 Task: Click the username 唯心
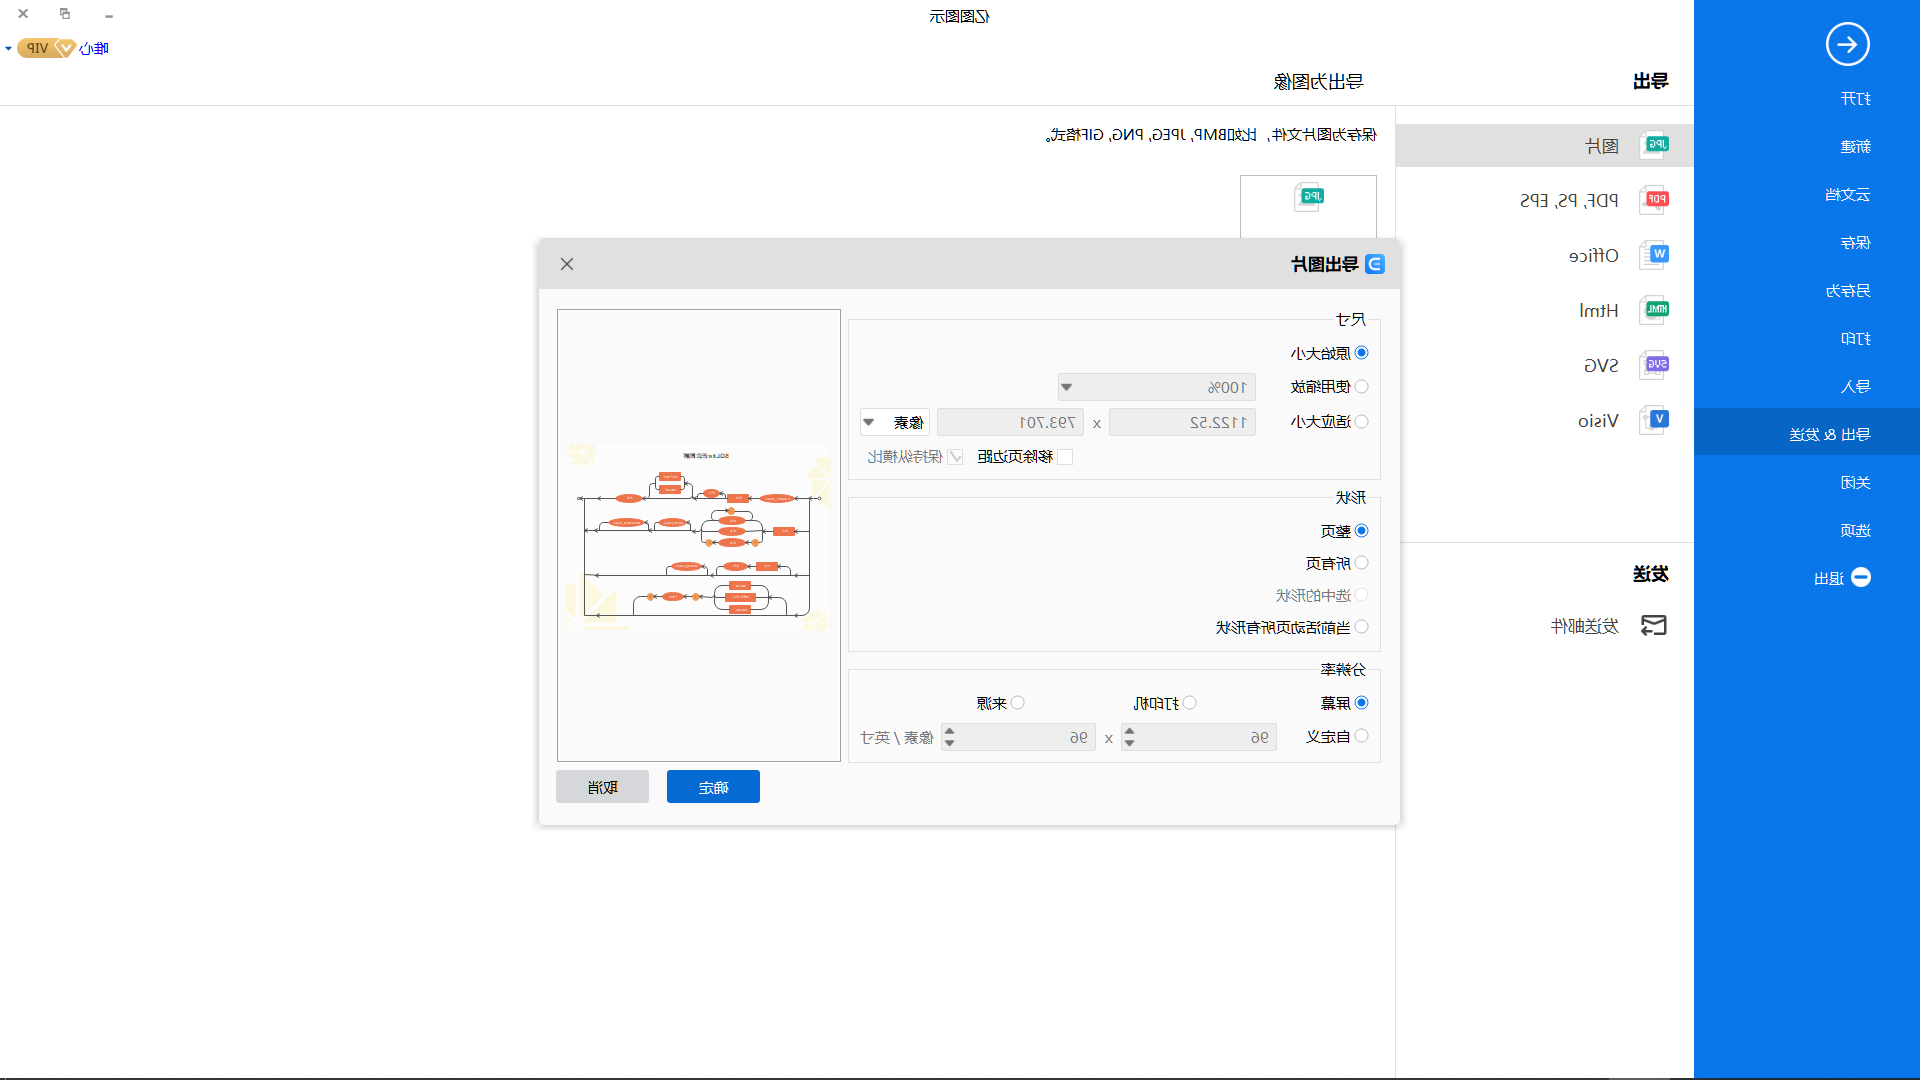pos(94,48)
